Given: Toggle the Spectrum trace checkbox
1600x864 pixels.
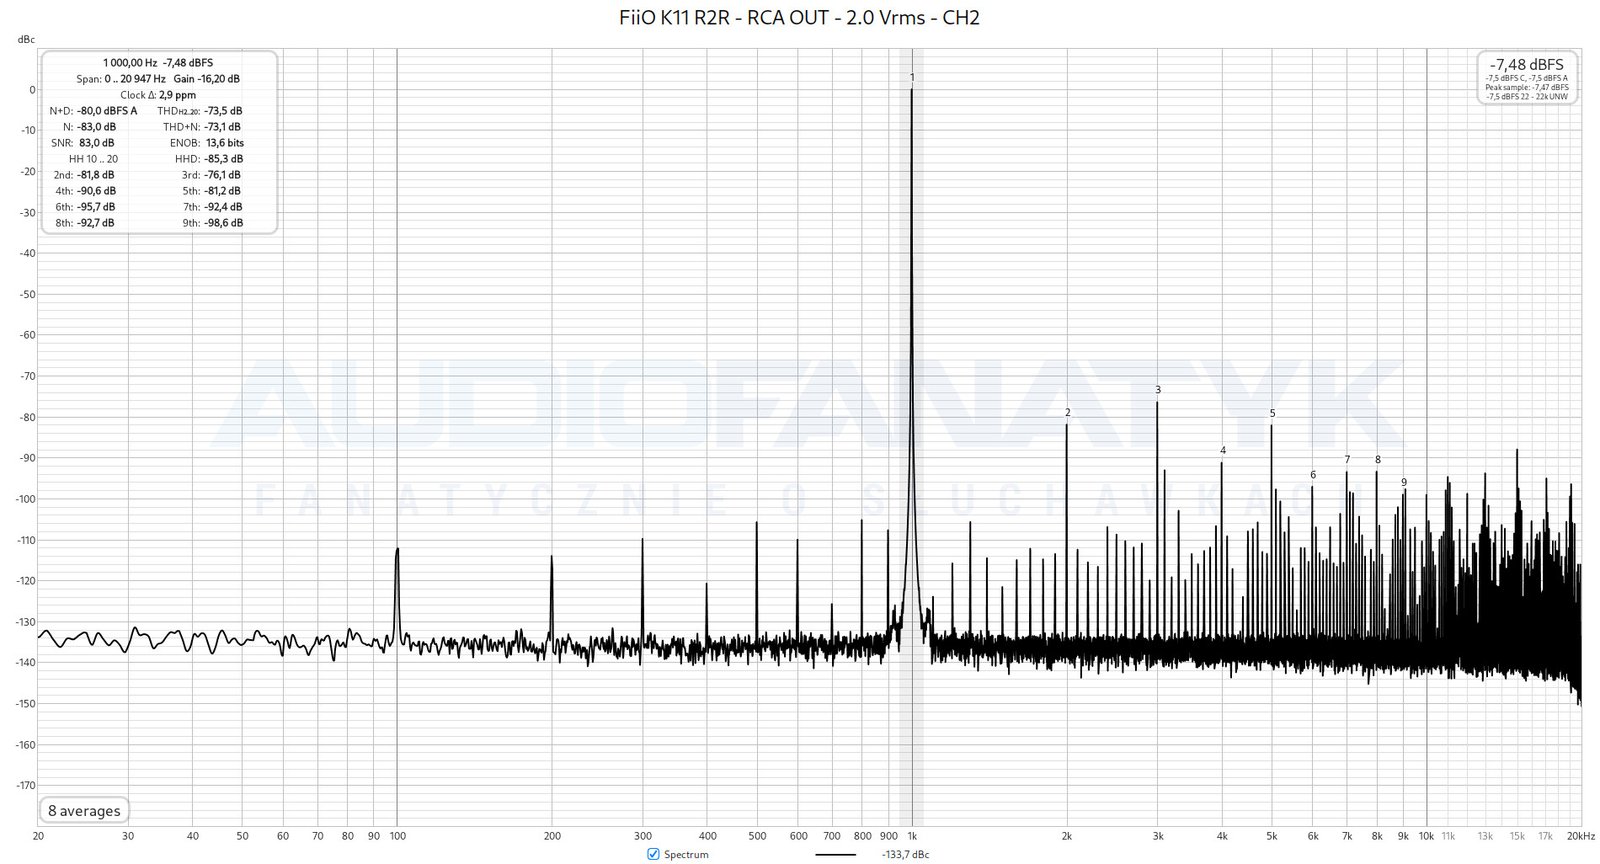Looking at the screenshot, I should (x=653, y=854).
